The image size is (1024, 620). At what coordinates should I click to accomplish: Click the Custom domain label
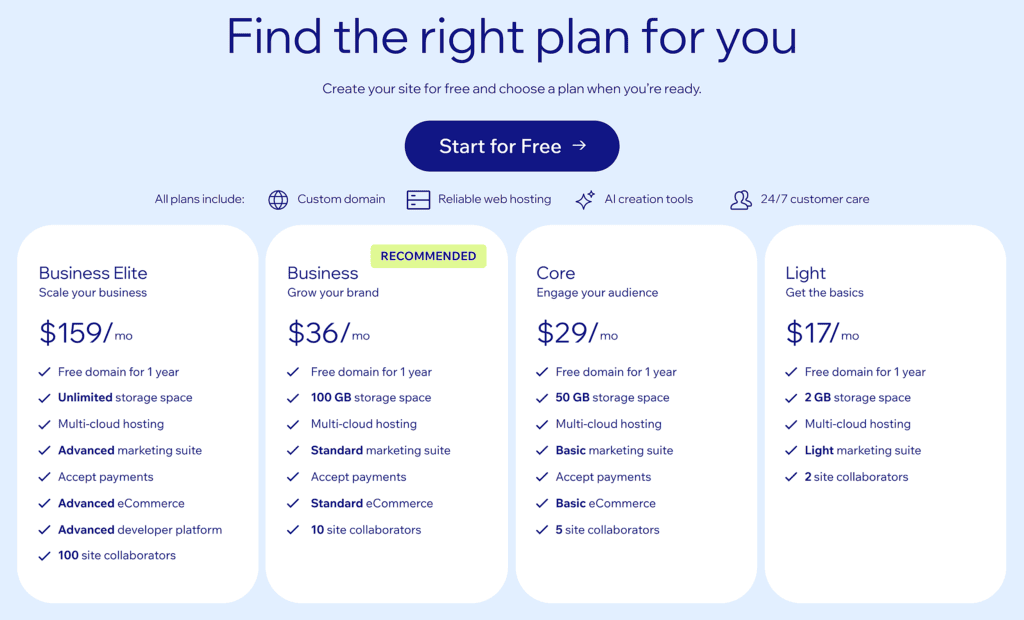coord(341,200)
